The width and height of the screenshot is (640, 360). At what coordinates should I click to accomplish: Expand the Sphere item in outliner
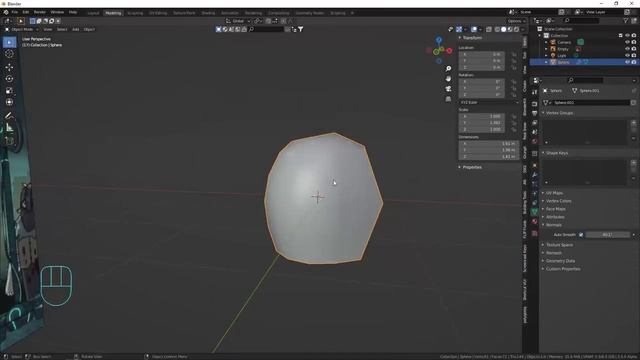[546, 62]
